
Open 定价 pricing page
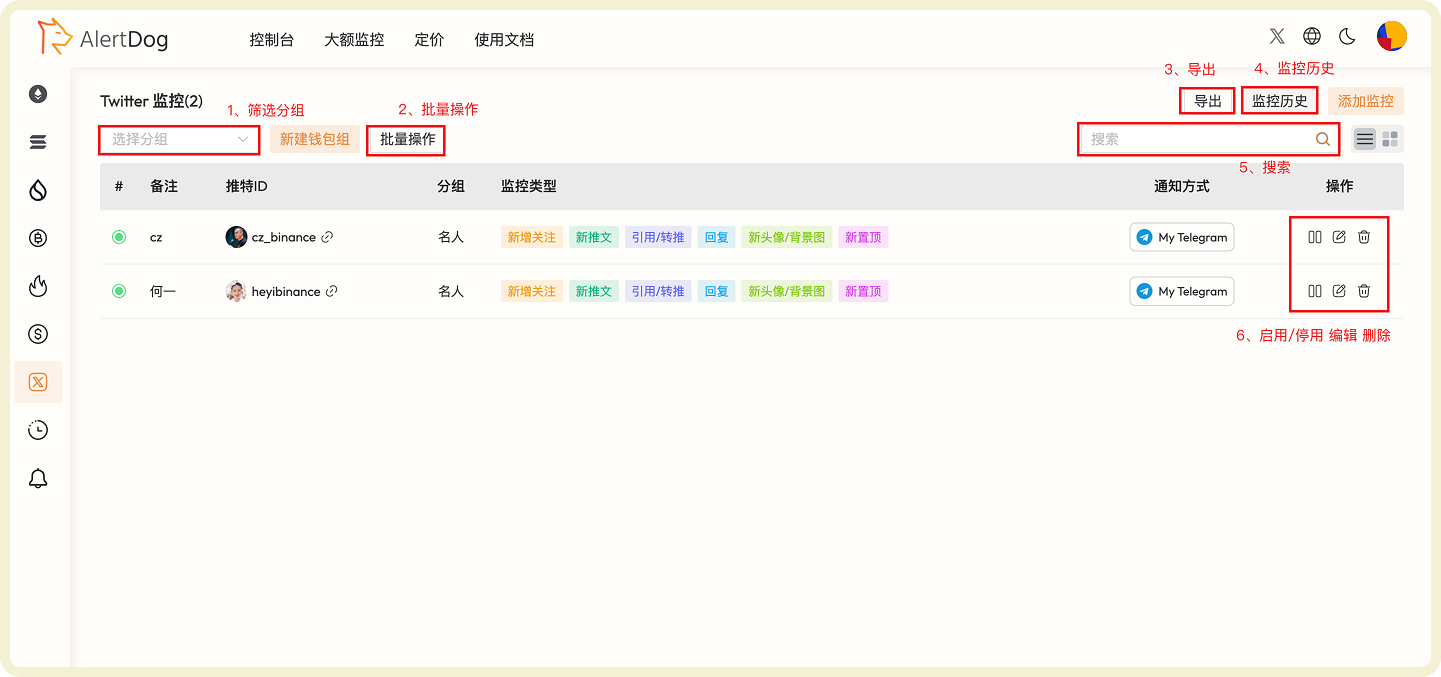coord(429,40)
